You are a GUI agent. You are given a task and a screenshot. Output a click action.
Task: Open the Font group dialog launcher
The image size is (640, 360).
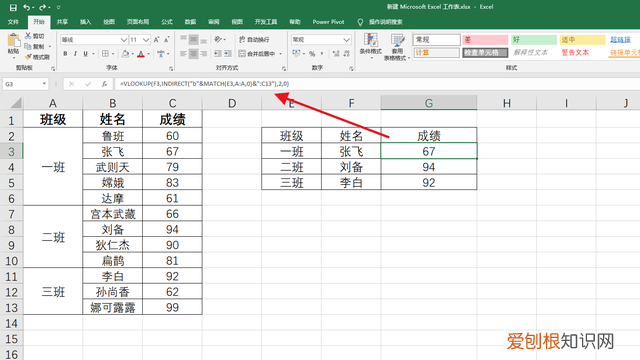[x=171, y=69]
